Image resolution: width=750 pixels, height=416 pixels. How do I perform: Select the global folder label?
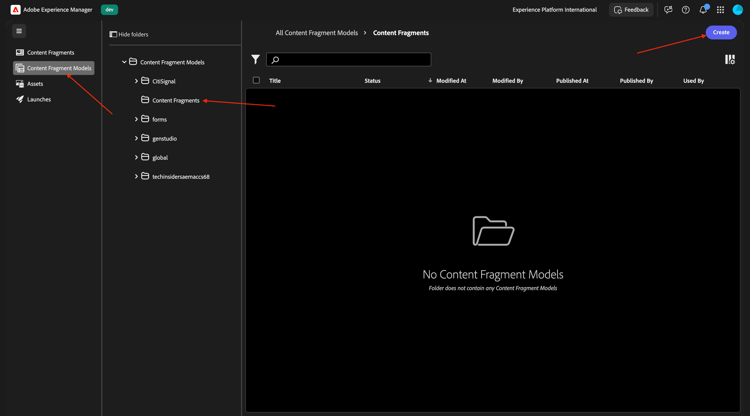click(x=160, y=158)
